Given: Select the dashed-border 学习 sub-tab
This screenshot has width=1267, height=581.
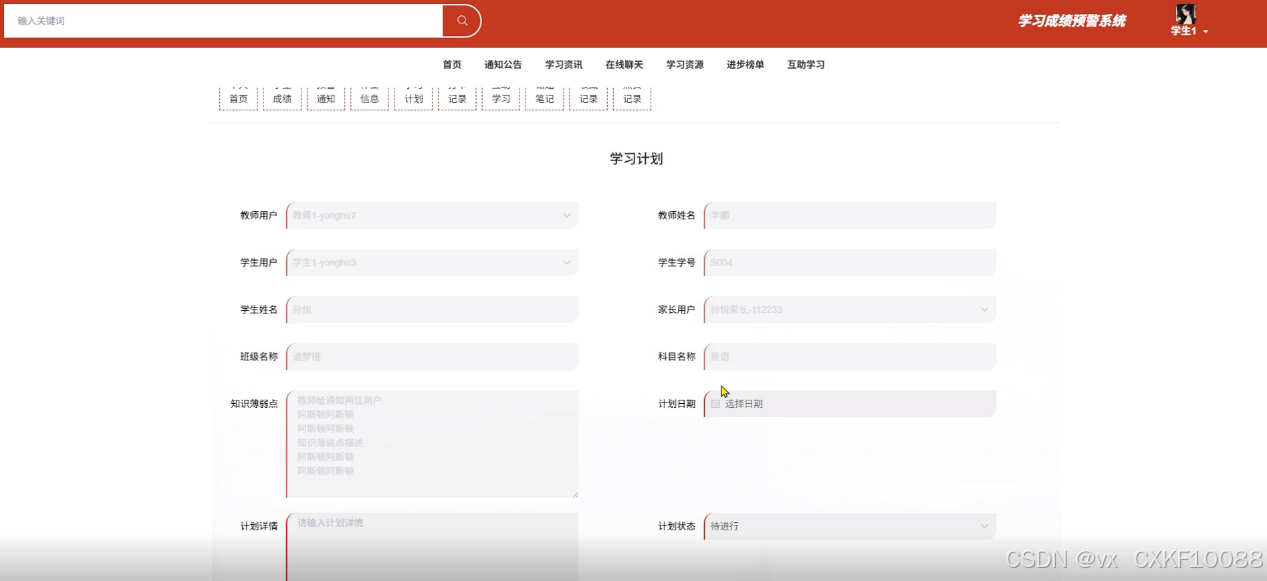Looking at the screenshot, I should coord(501,97).
